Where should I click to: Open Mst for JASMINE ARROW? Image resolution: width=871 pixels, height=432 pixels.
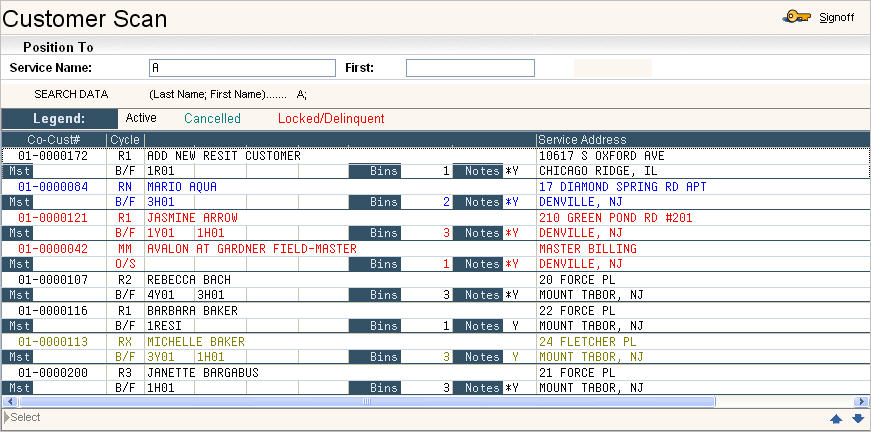[17, 233]
